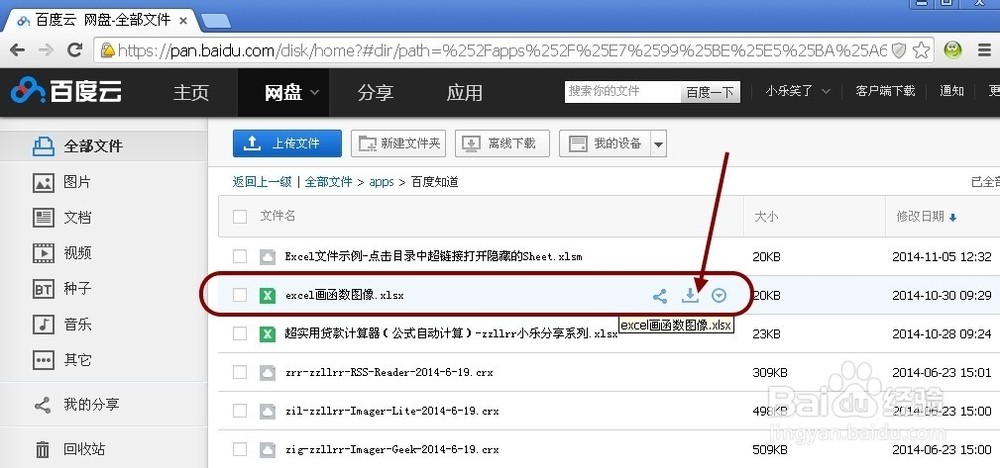The width and height of the screenshot is (1000, 468).
Task: Open 通知 in top bar
Action: [x=952, y=91]
